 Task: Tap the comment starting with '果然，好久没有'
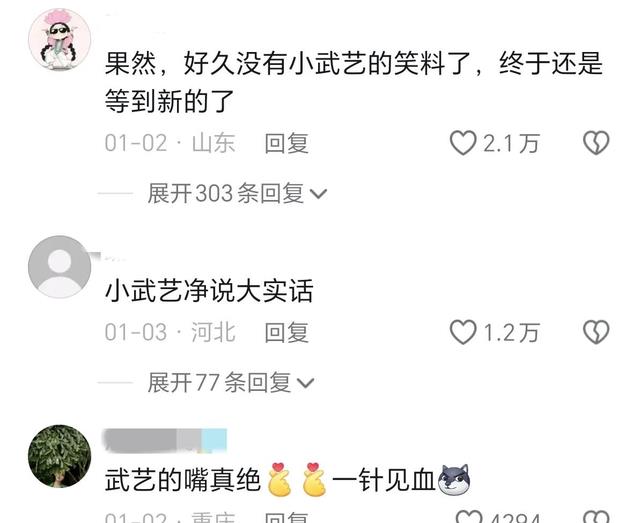[353, 82]
